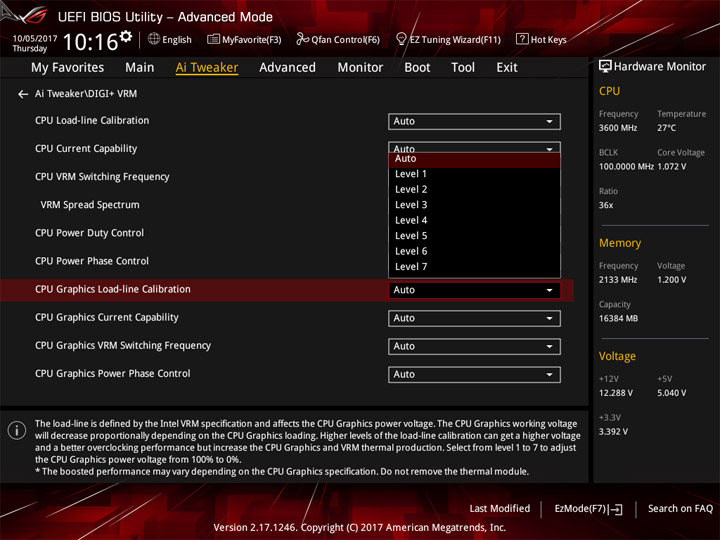This screenshot has width=720, height=540.
Task: Click the settings gear next to the clock
Action: pyautogui.click(x=126, y=37)
